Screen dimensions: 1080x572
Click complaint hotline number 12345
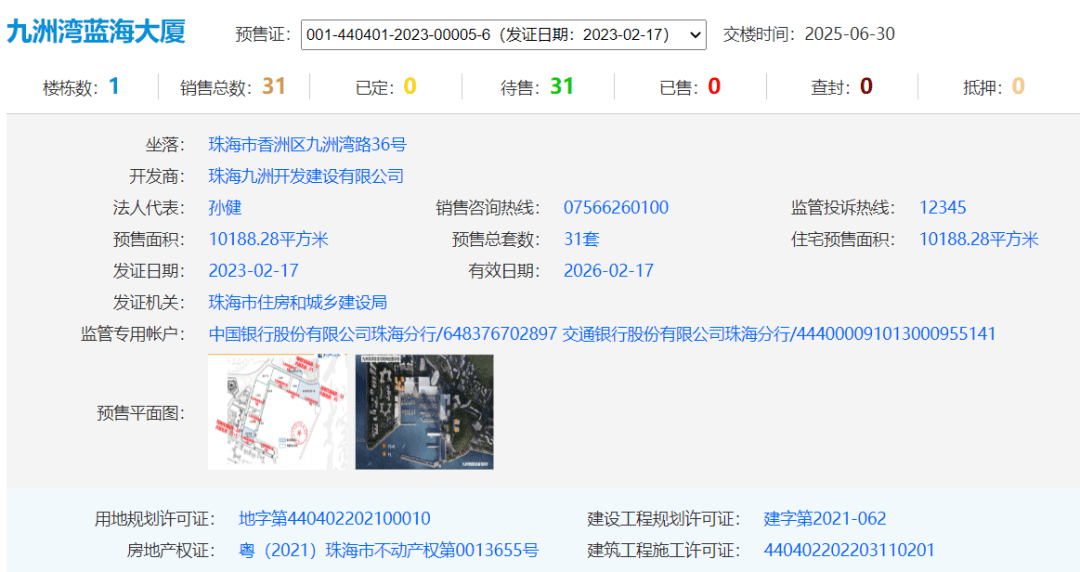942,208
